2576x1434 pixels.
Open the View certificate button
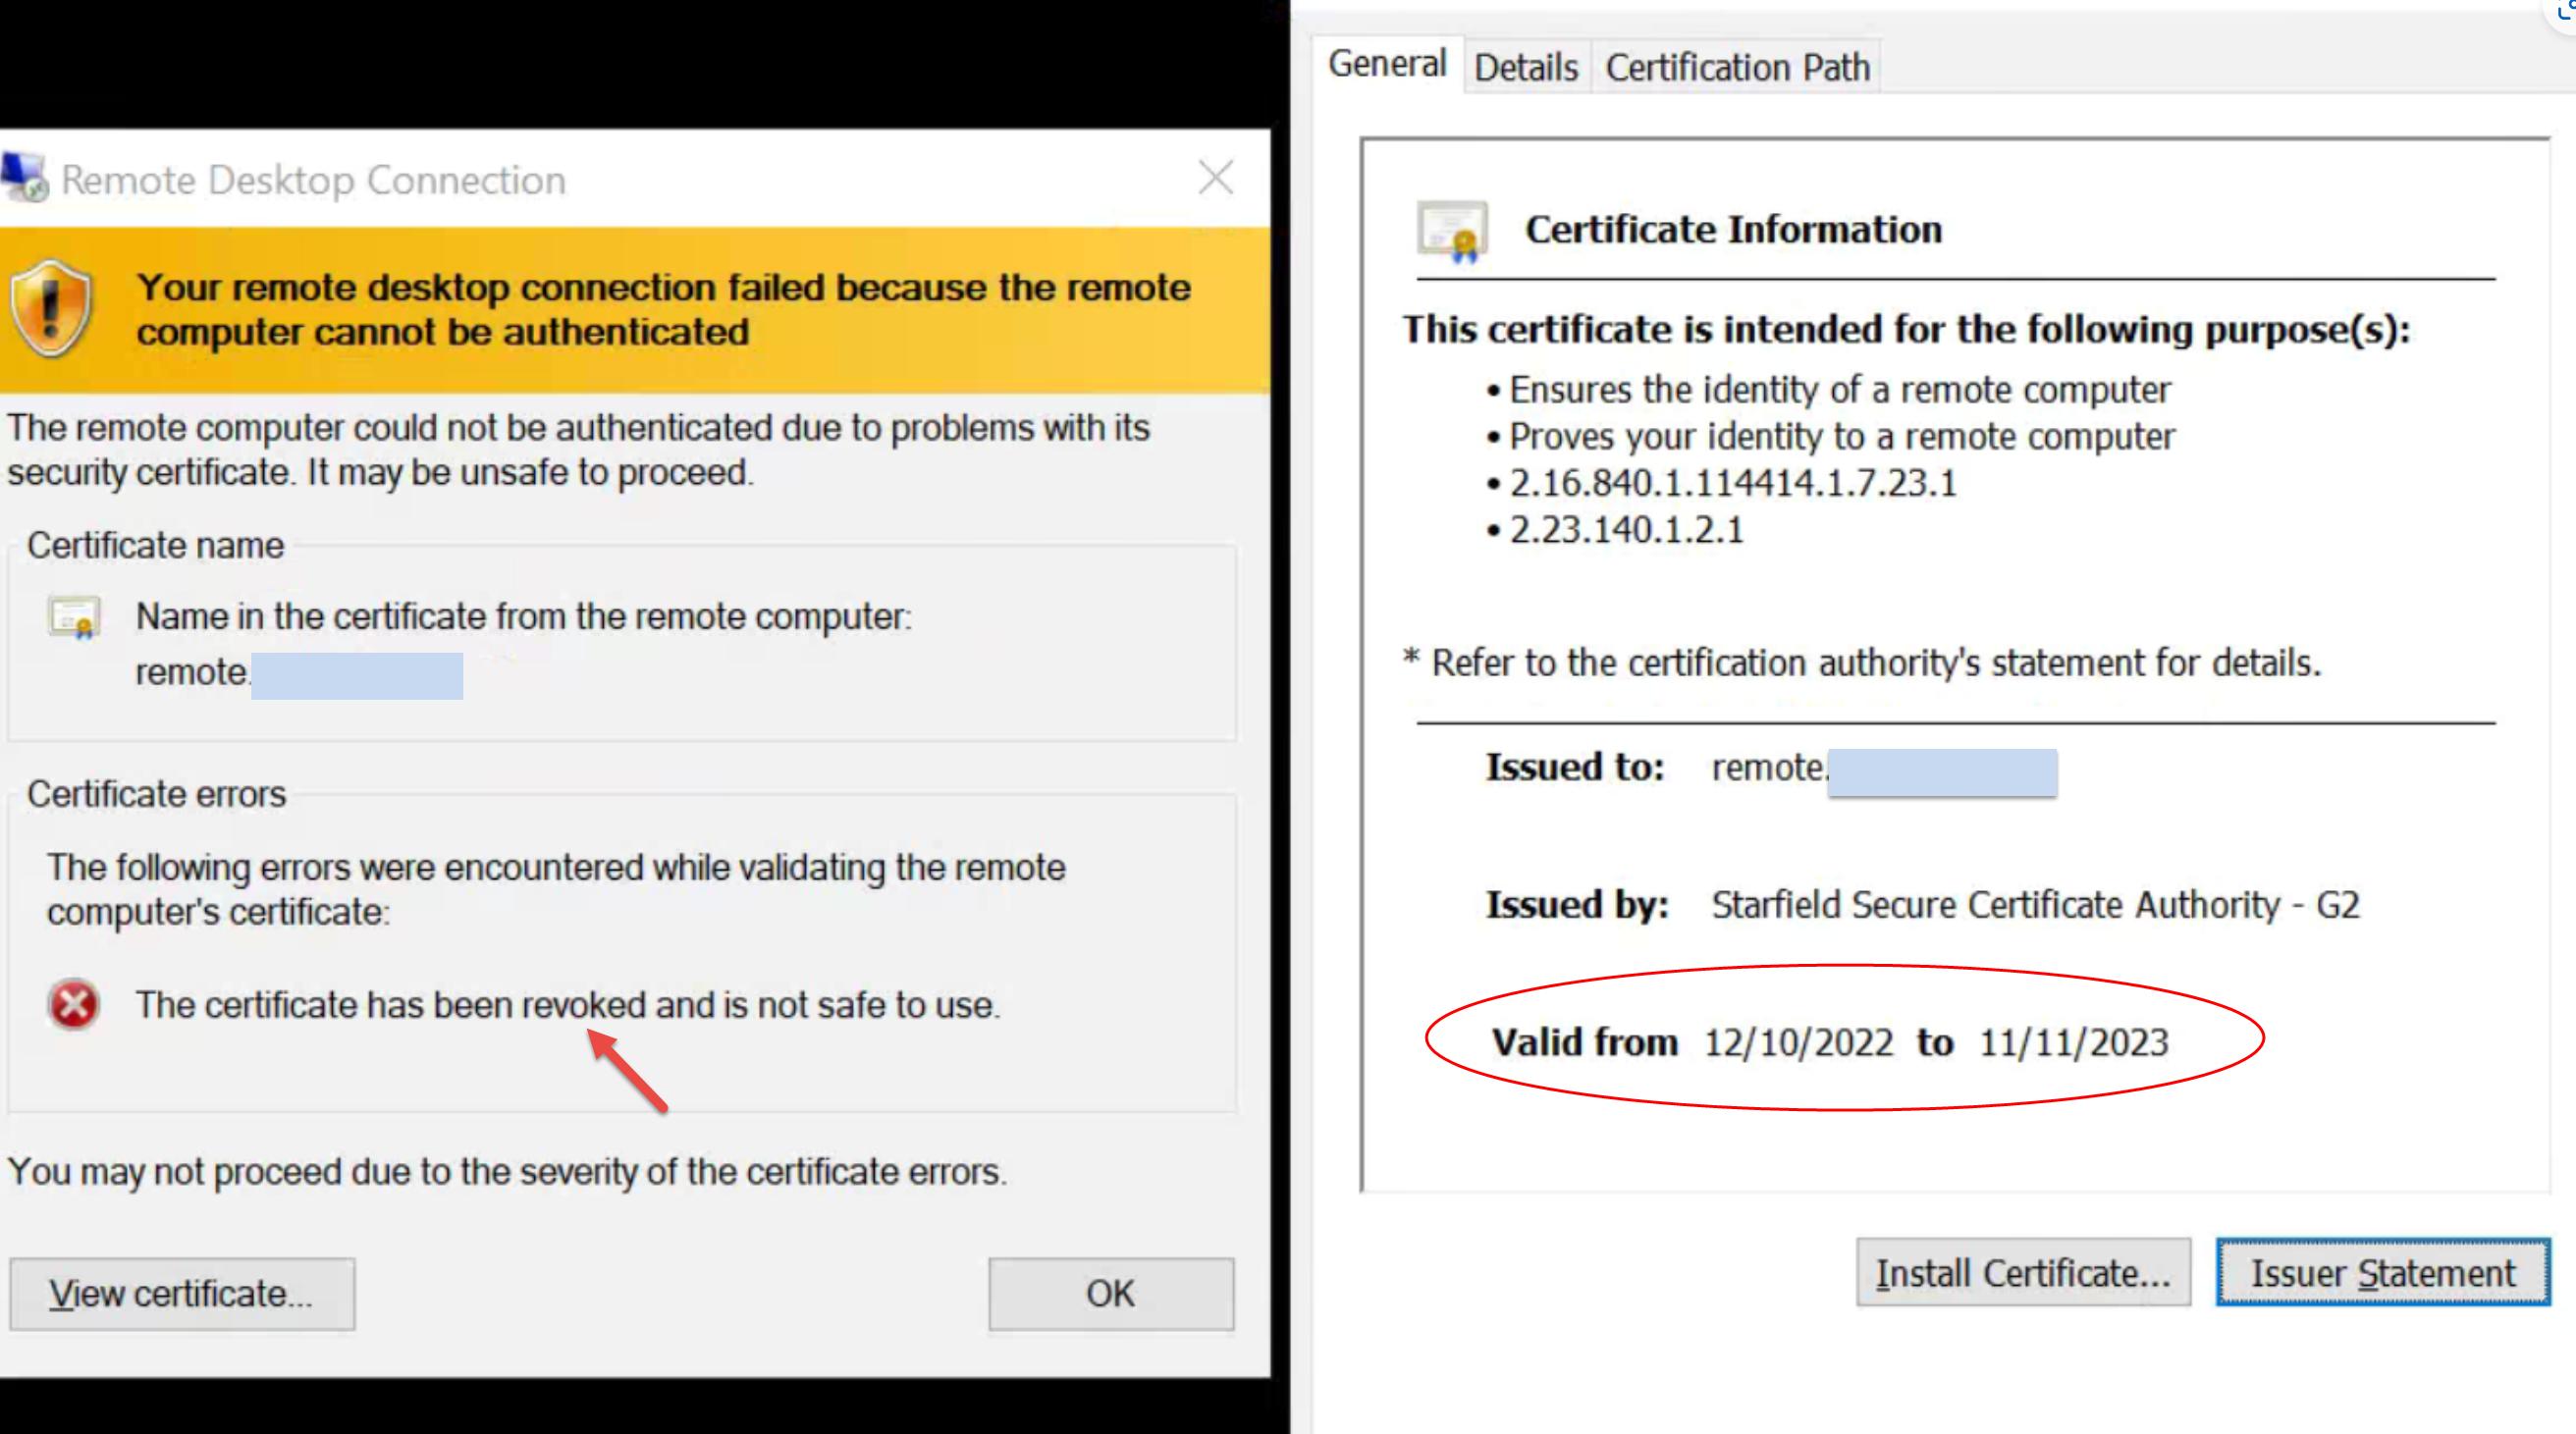tap(182, 1293)
